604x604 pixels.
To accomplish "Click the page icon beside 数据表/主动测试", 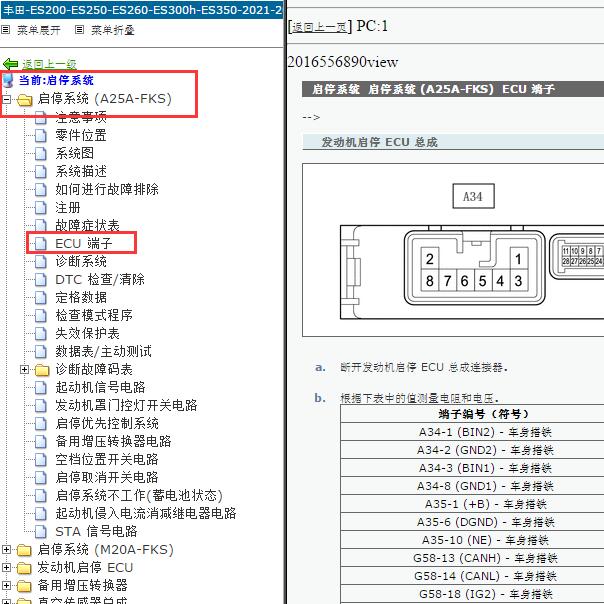I will [41, 352].
